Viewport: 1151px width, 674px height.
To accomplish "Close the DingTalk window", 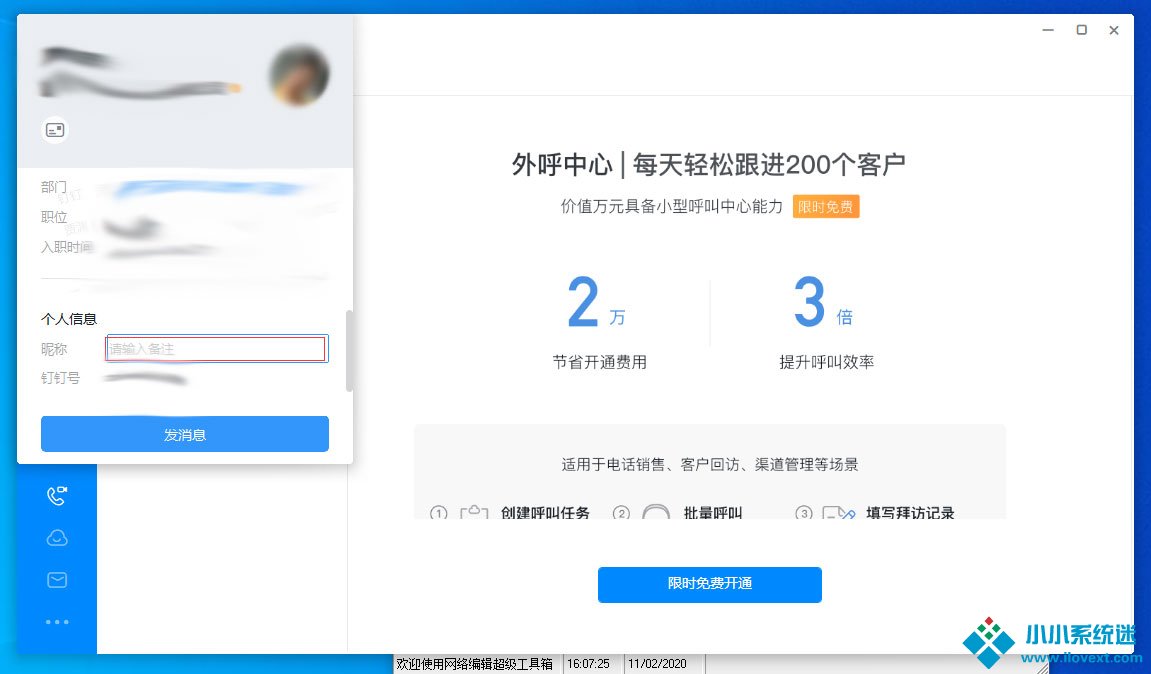I will [x=1113, y=30].
